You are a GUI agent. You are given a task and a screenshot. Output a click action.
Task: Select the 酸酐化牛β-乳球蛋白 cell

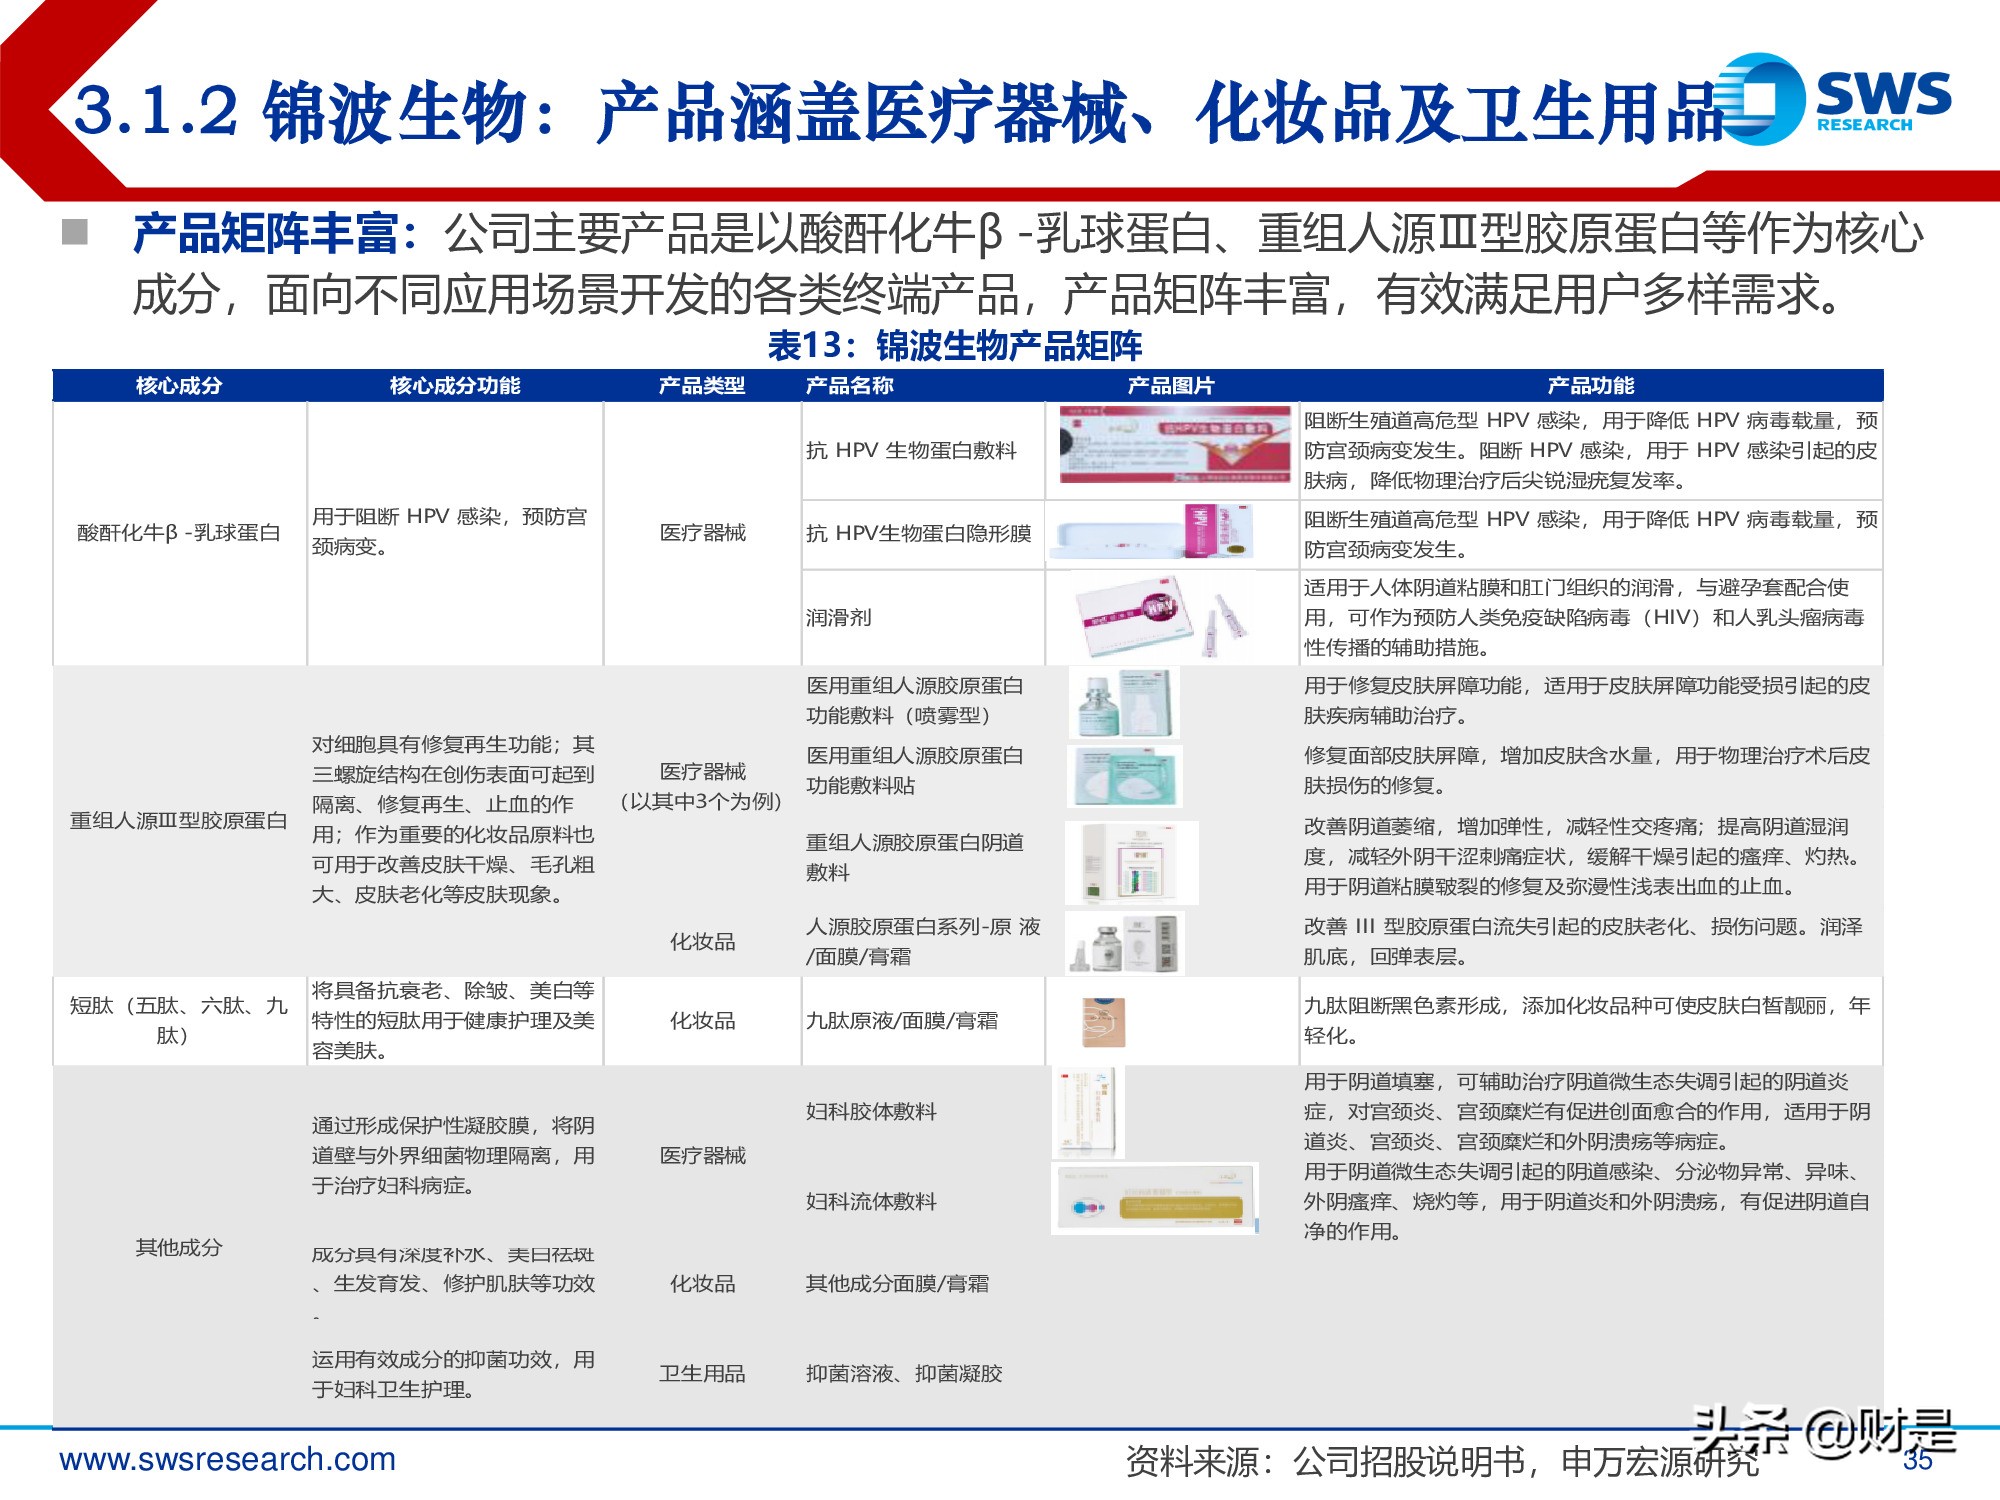(x=179, y=533)
